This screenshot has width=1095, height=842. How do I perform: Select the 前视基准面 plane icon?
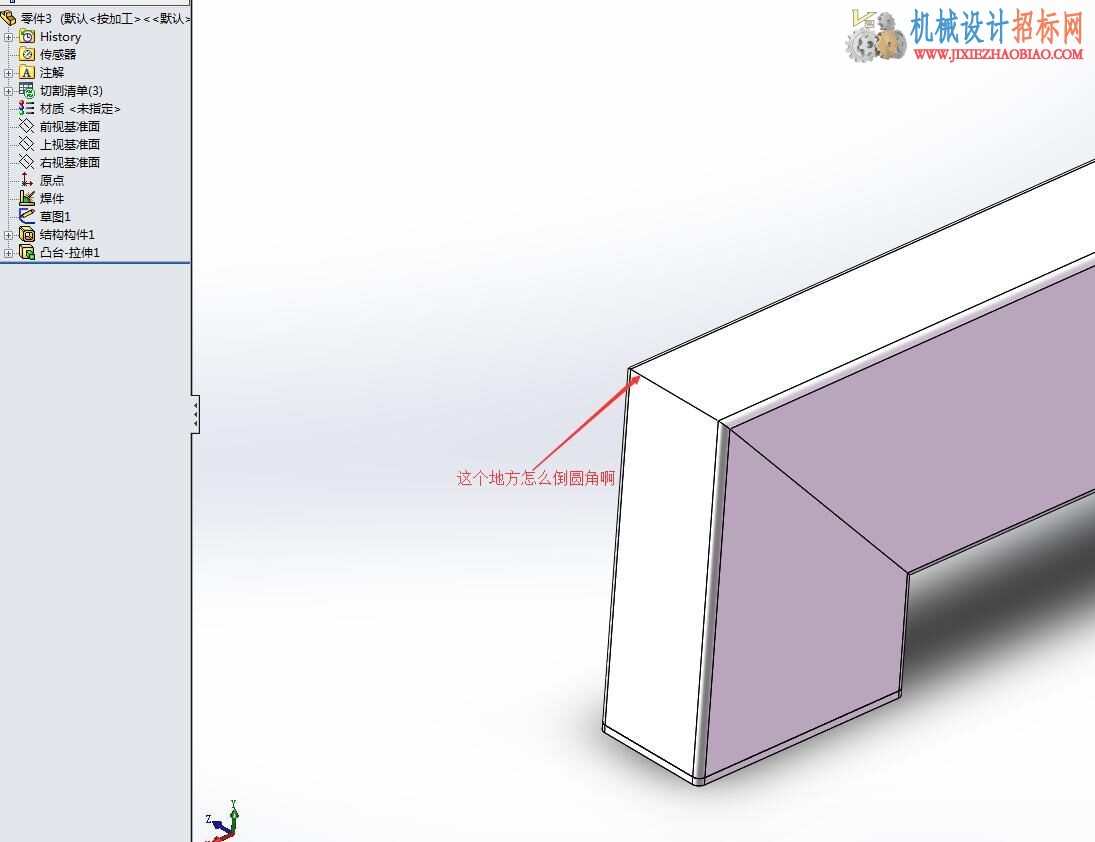(27, 126)
